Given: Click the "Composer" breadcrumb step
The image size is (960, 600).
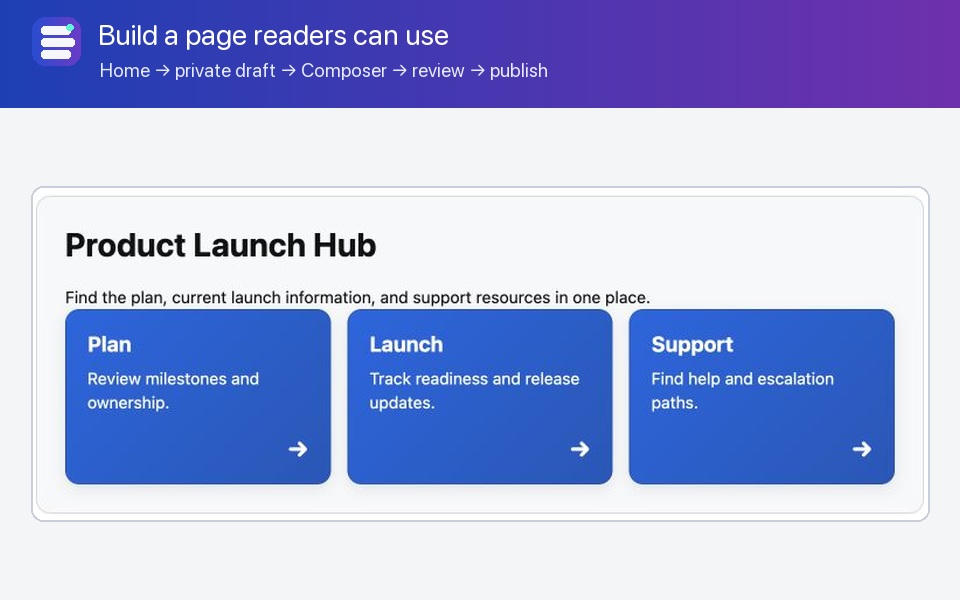Looking at the screenshot, I should point(343,70).
